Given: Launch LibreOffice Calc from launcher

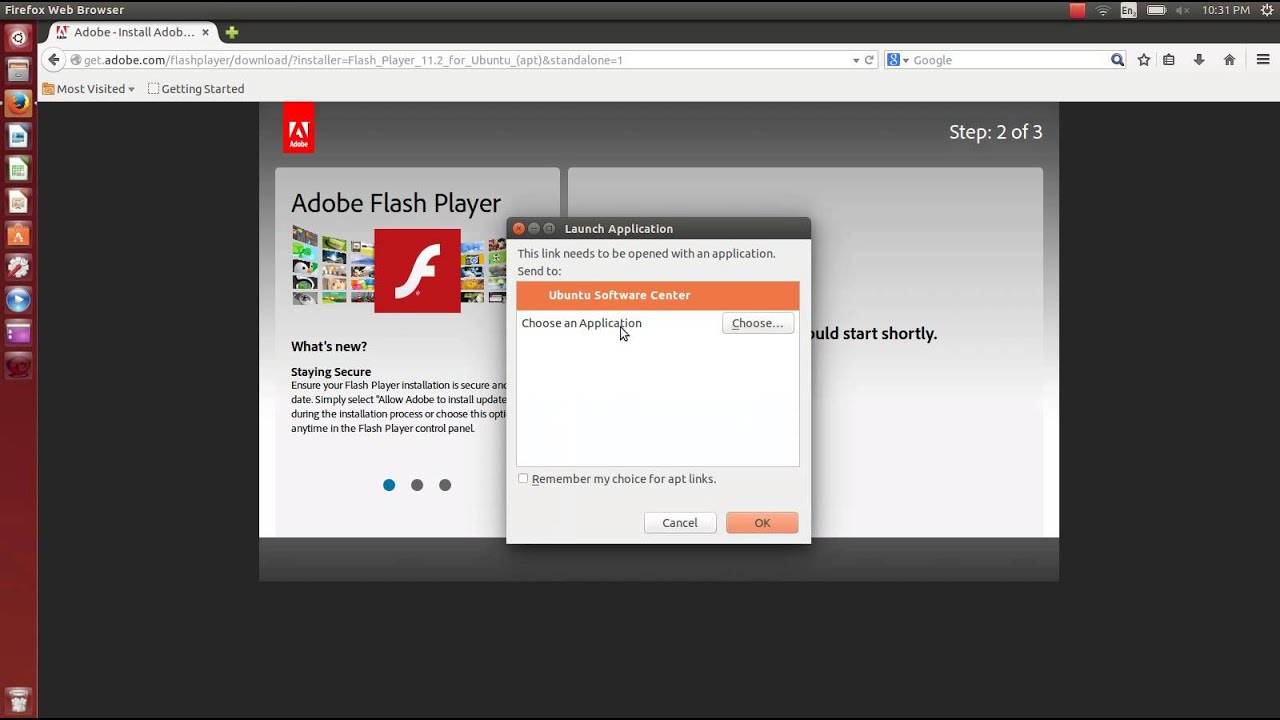Looking at the screenshot, I should click(18, 169).
